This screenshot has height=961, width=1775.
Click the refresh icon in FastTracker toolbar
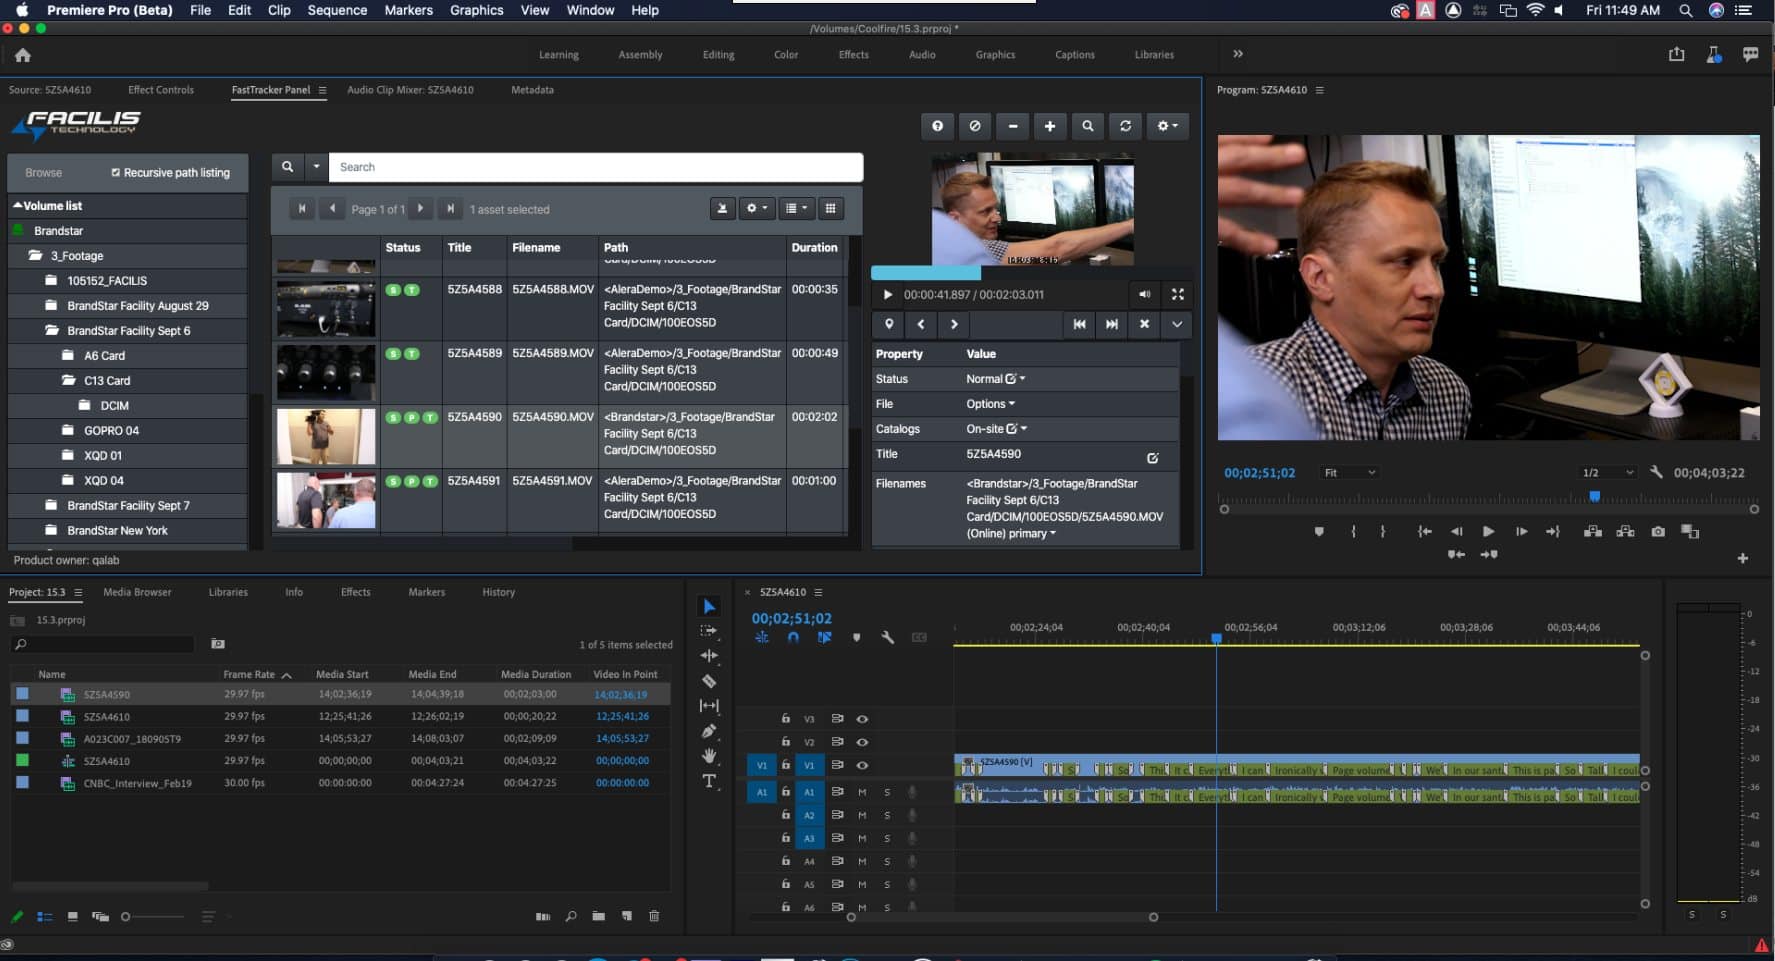(1125, 126)
